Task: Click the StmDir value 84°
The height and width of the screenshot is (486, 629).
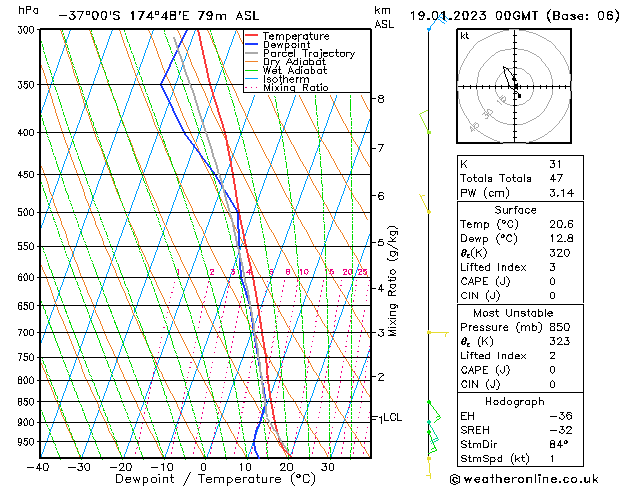Action: click(x=559, y=444)
